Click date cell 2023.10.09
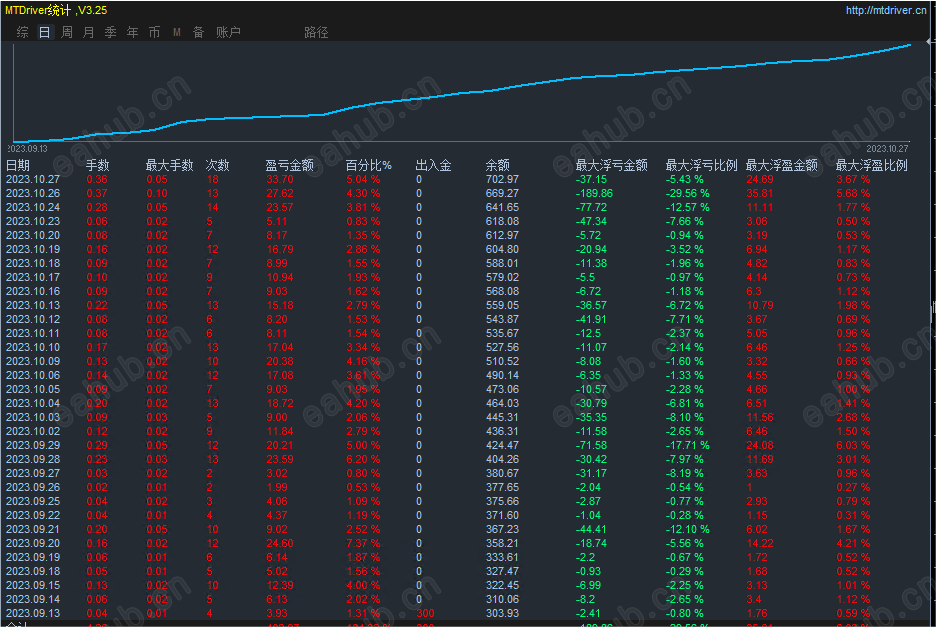Image resolution: width=936 pixels, height=627 pixels. (x=33, y=362)
